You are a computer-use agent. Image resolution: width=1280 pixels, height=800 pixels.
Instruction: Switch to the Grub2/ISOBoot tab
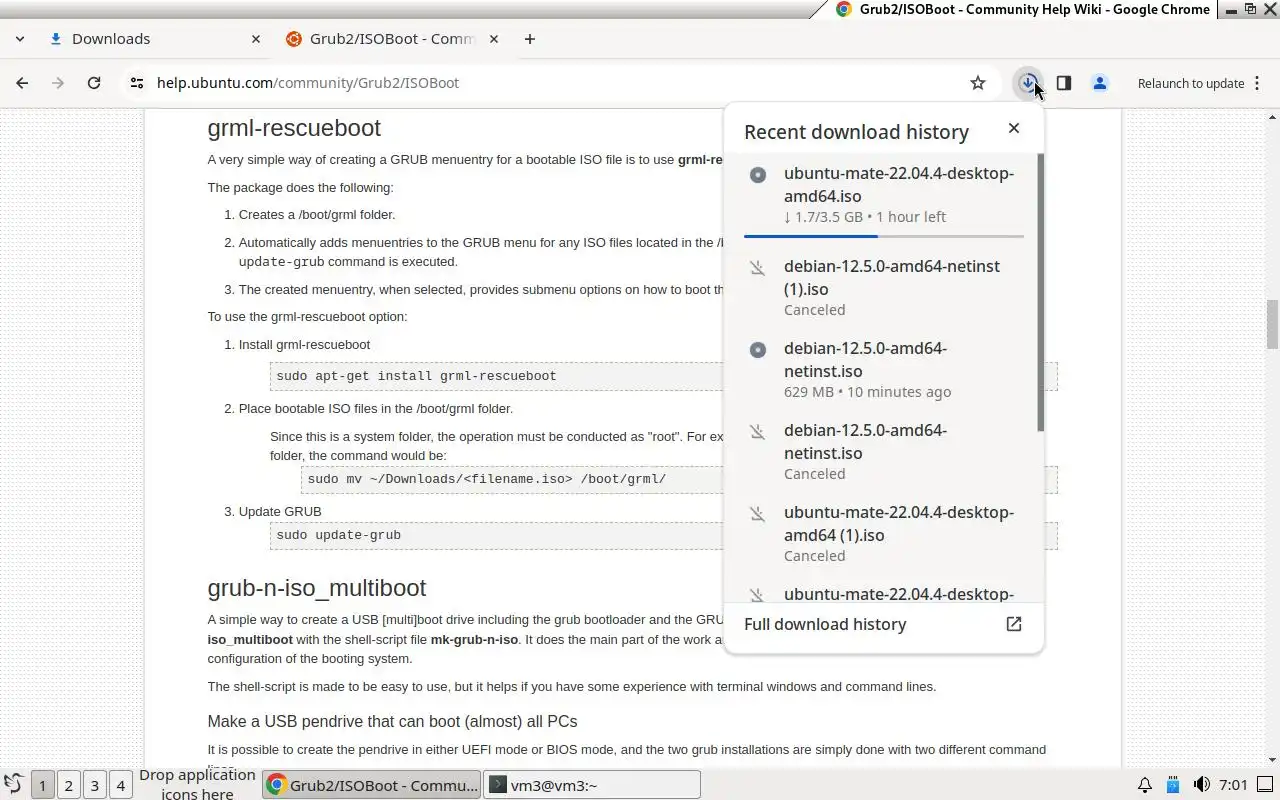pos(392,39)
